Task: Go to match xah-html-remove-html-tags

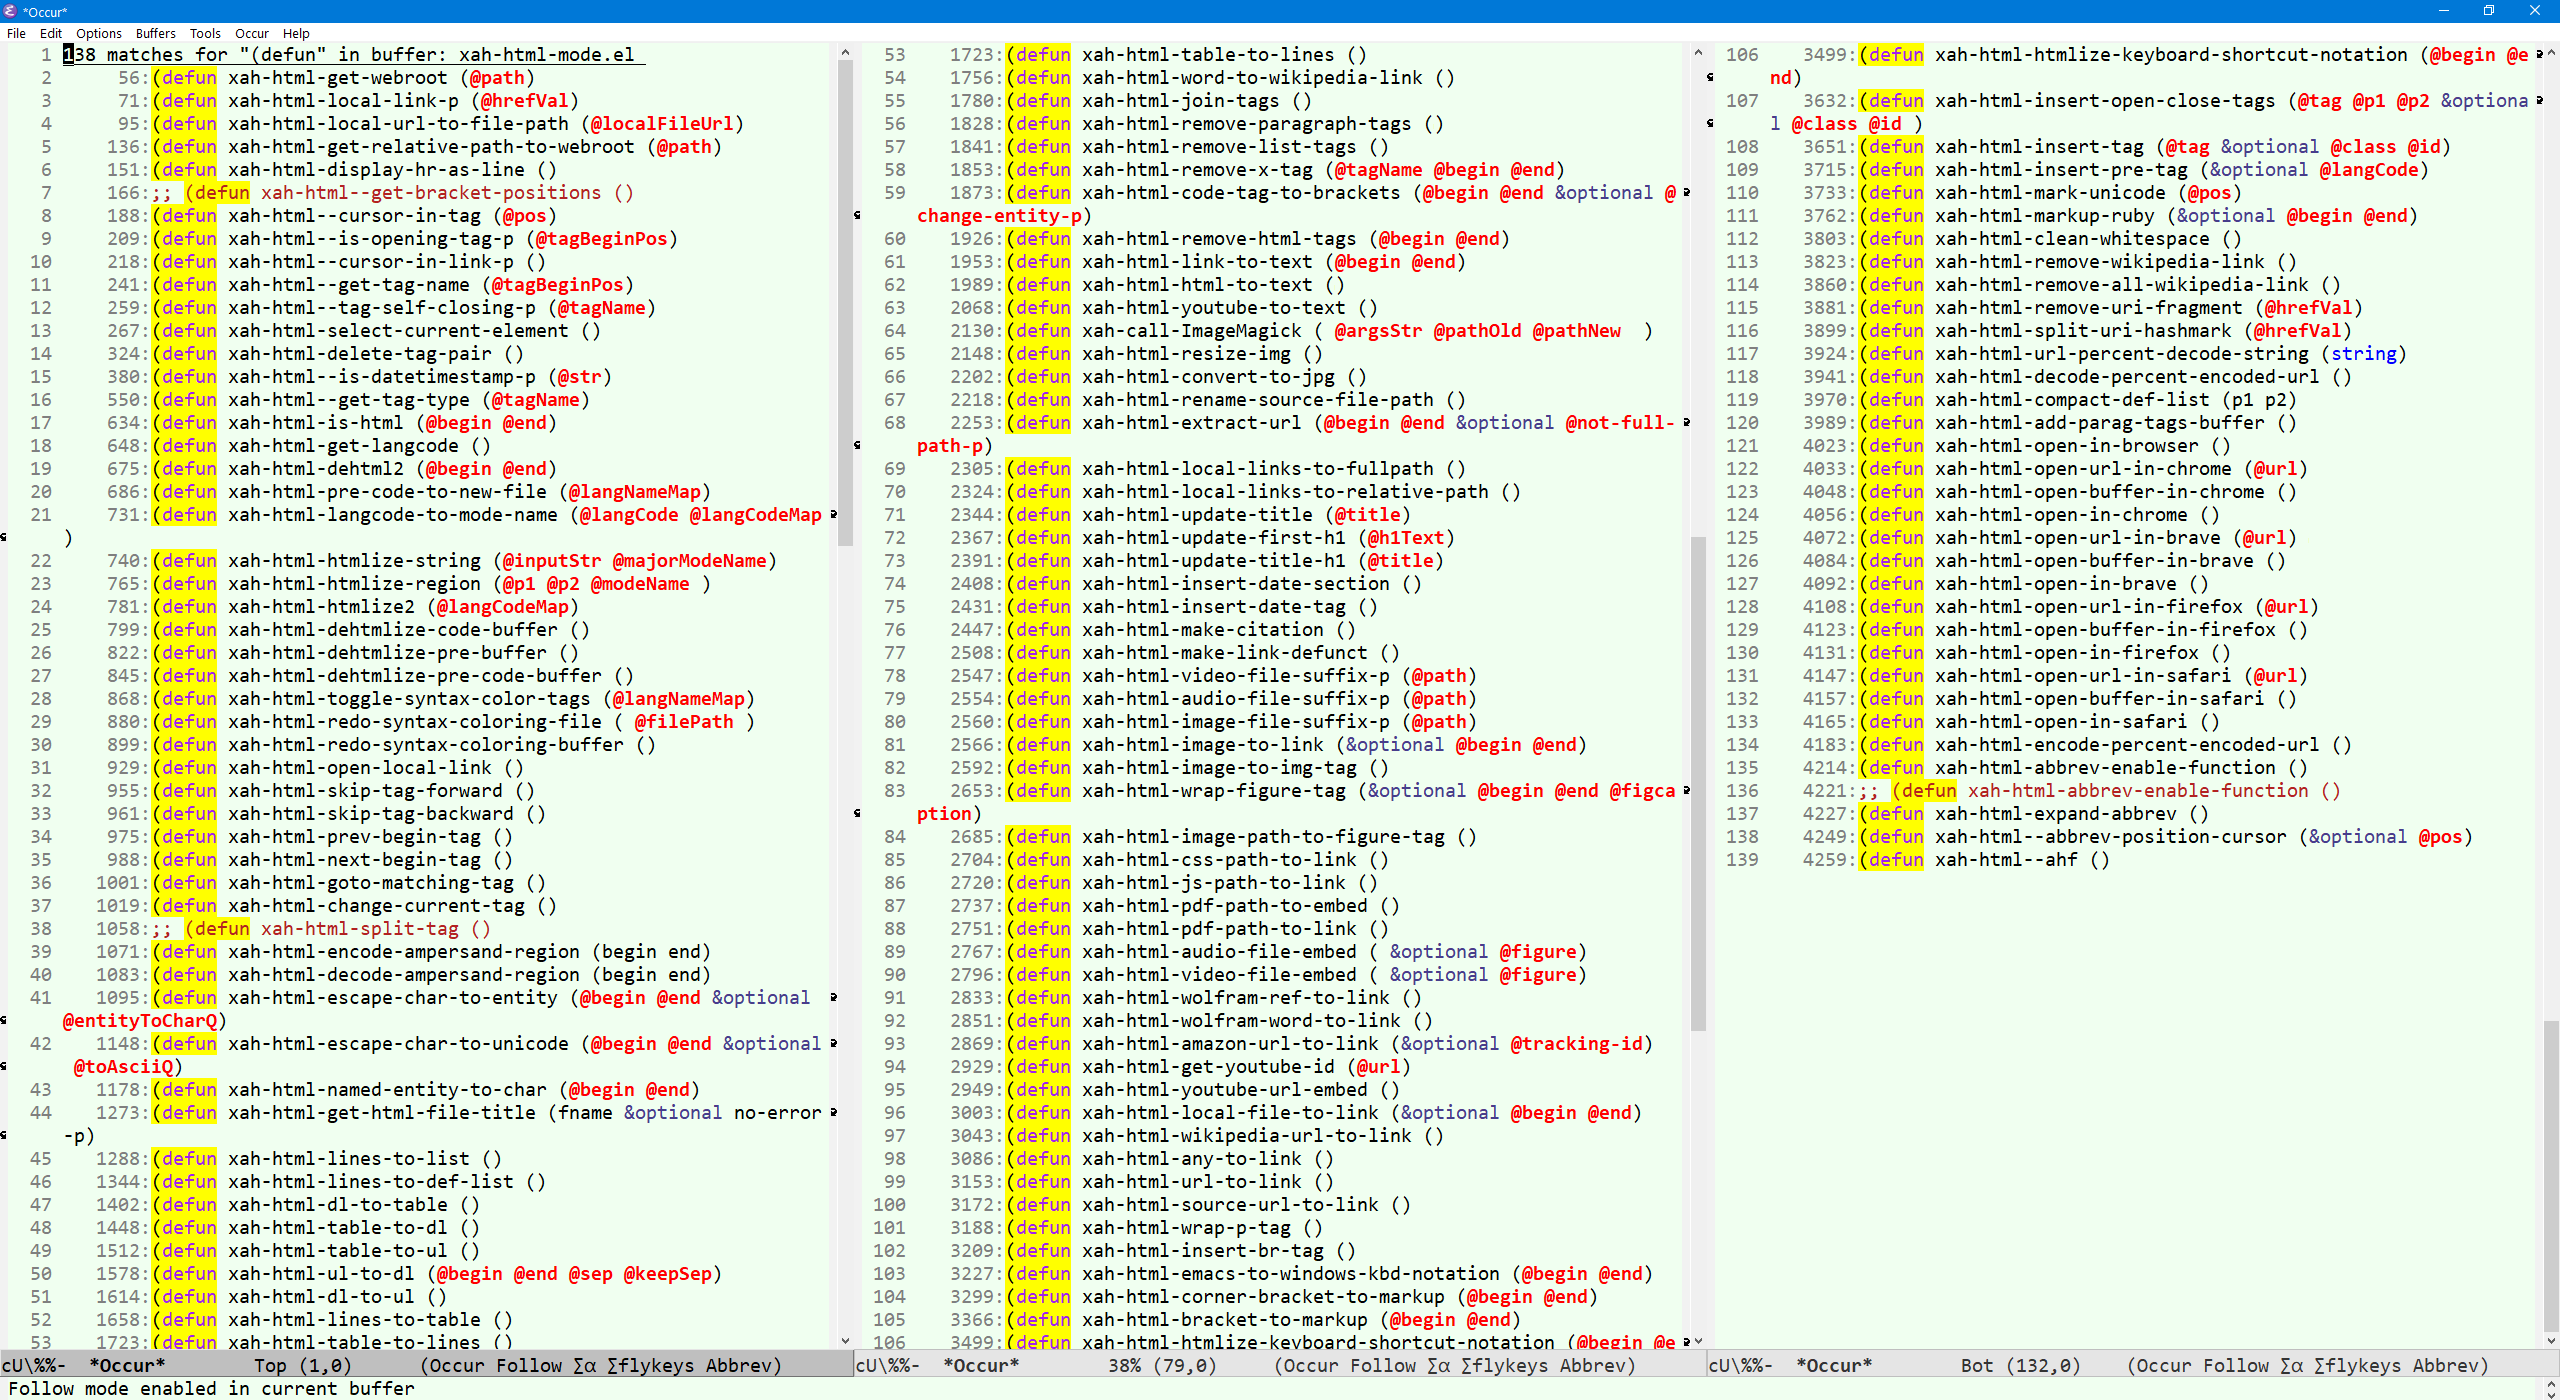Action: 1219,239
